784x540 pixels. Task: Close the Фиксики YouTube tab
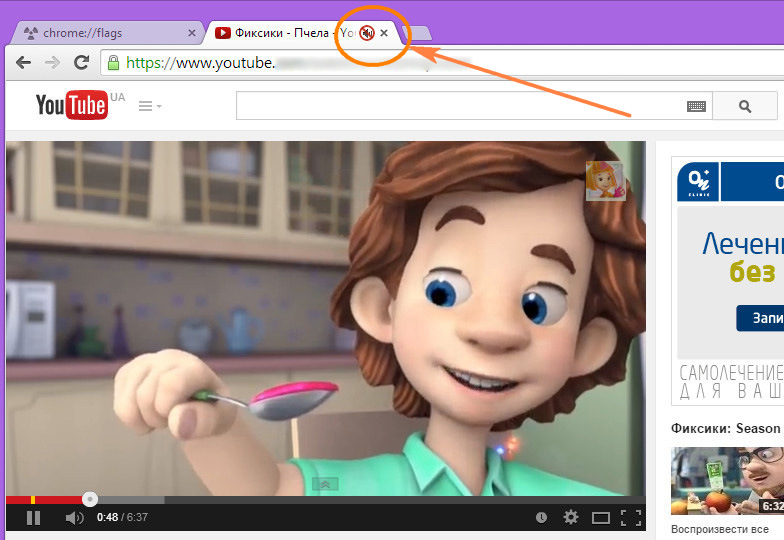[x=384, y=33]
